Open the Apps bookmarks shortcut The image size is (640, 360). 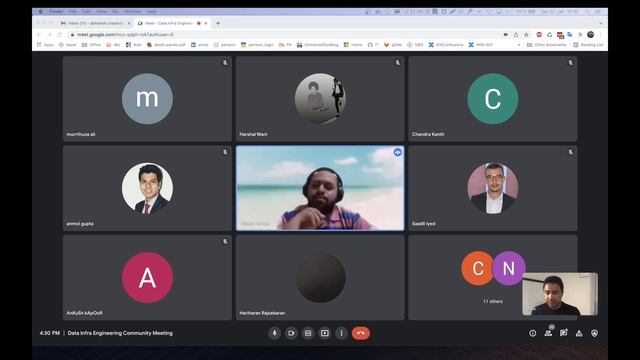point(45,45)
